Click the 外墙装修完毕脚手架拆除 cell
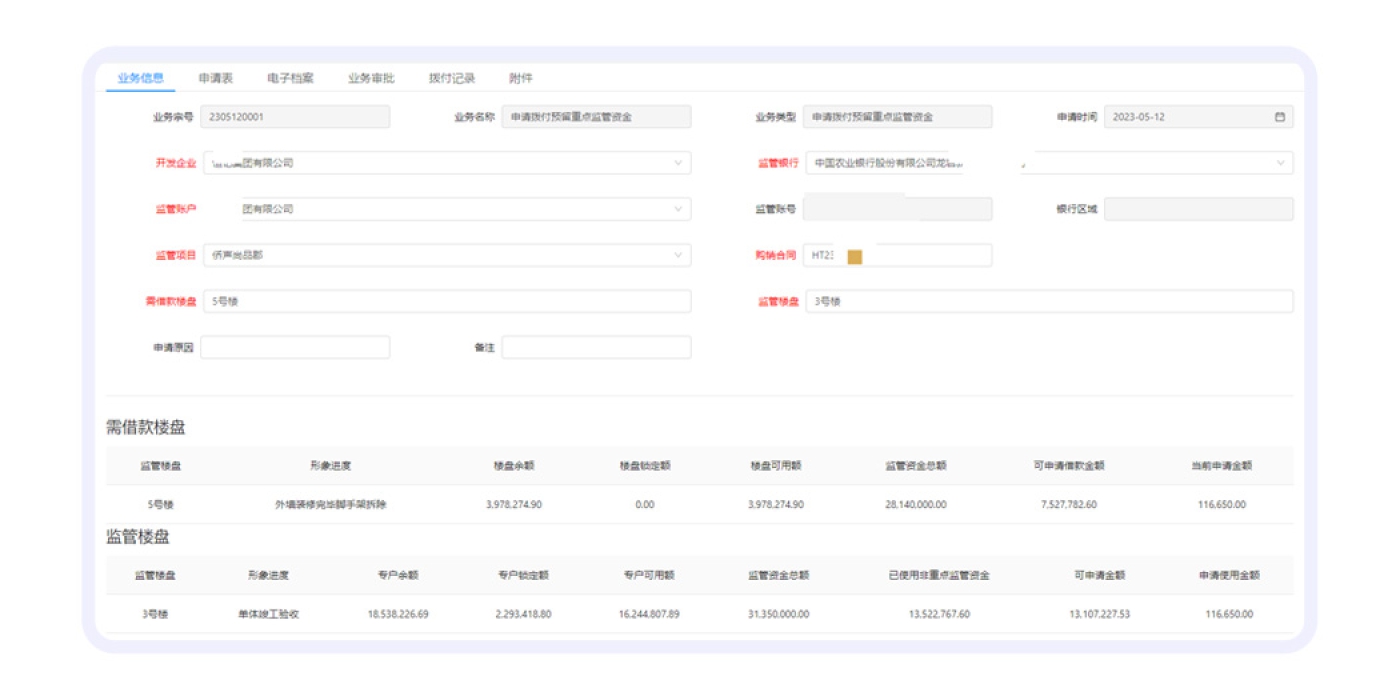 (x=330, y=504)
